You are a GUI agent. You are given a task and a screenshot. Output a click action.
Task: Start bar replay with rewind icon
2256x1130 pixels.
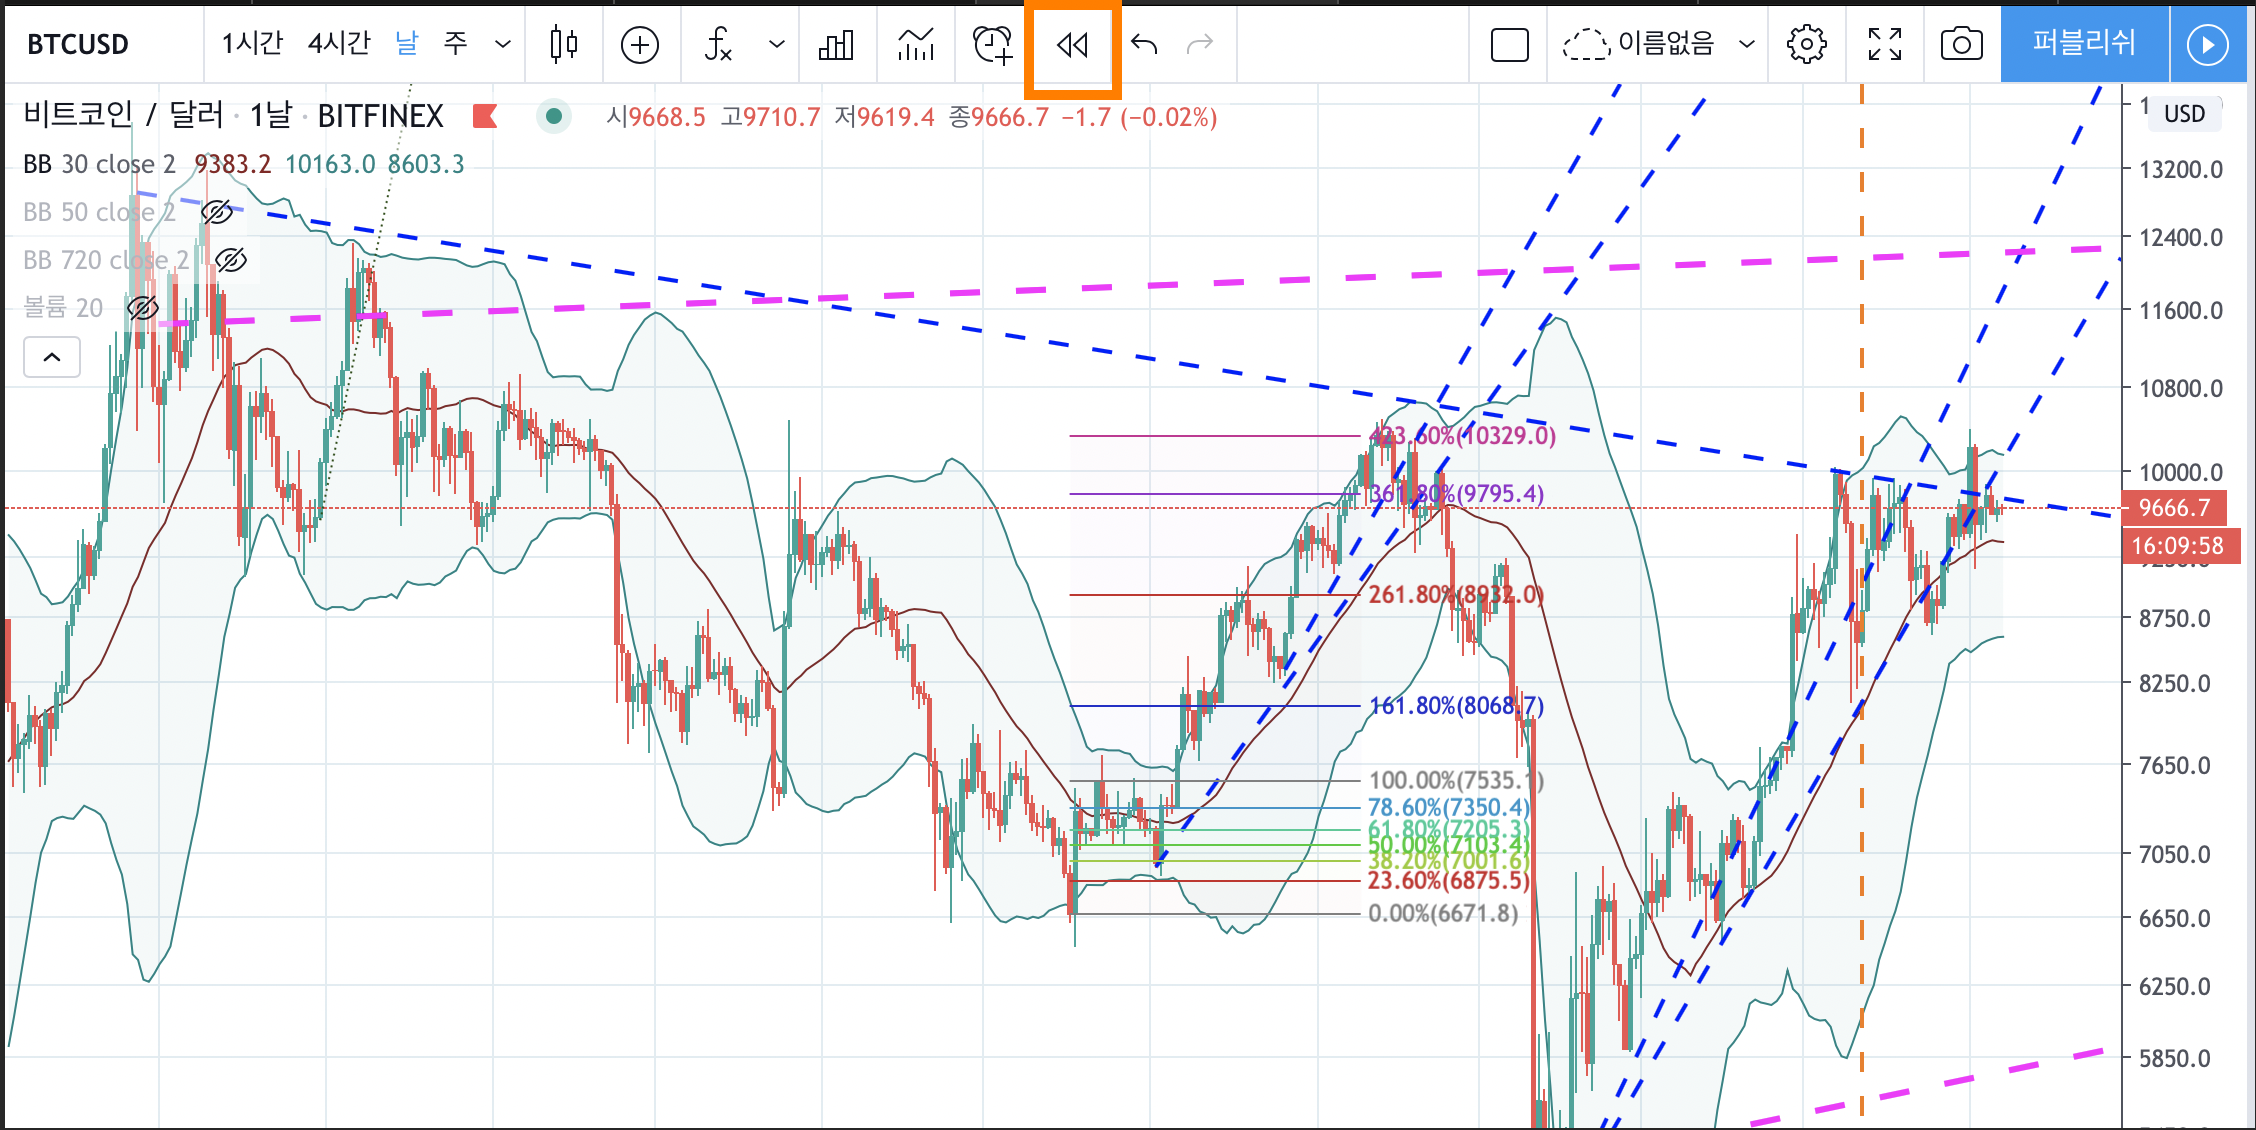[1072, 45]
